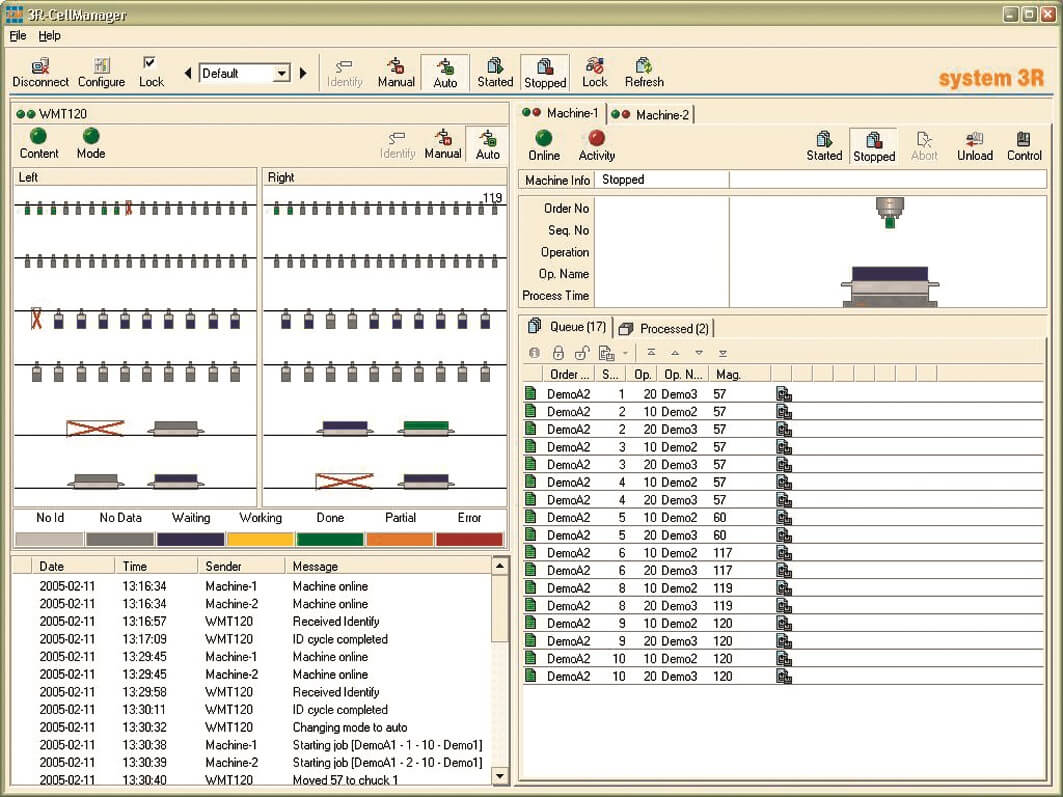Go to previous layout with left arrow
The image size is (1063, 797).
click(188, 73)
